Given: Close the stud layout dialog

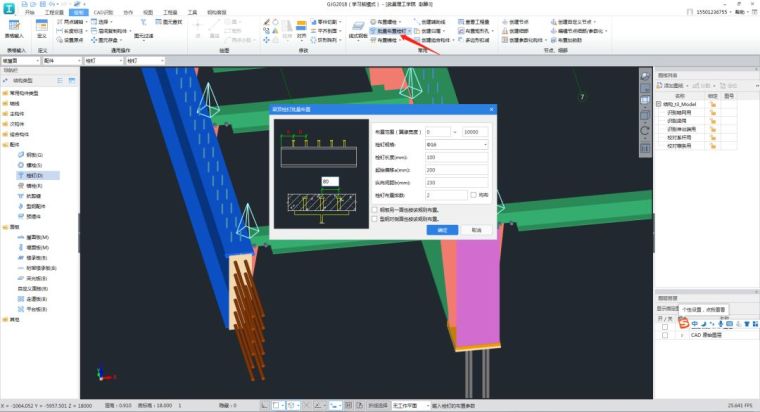Looking at the screenshot, I should pyautogui.click(x=490, y=108).
